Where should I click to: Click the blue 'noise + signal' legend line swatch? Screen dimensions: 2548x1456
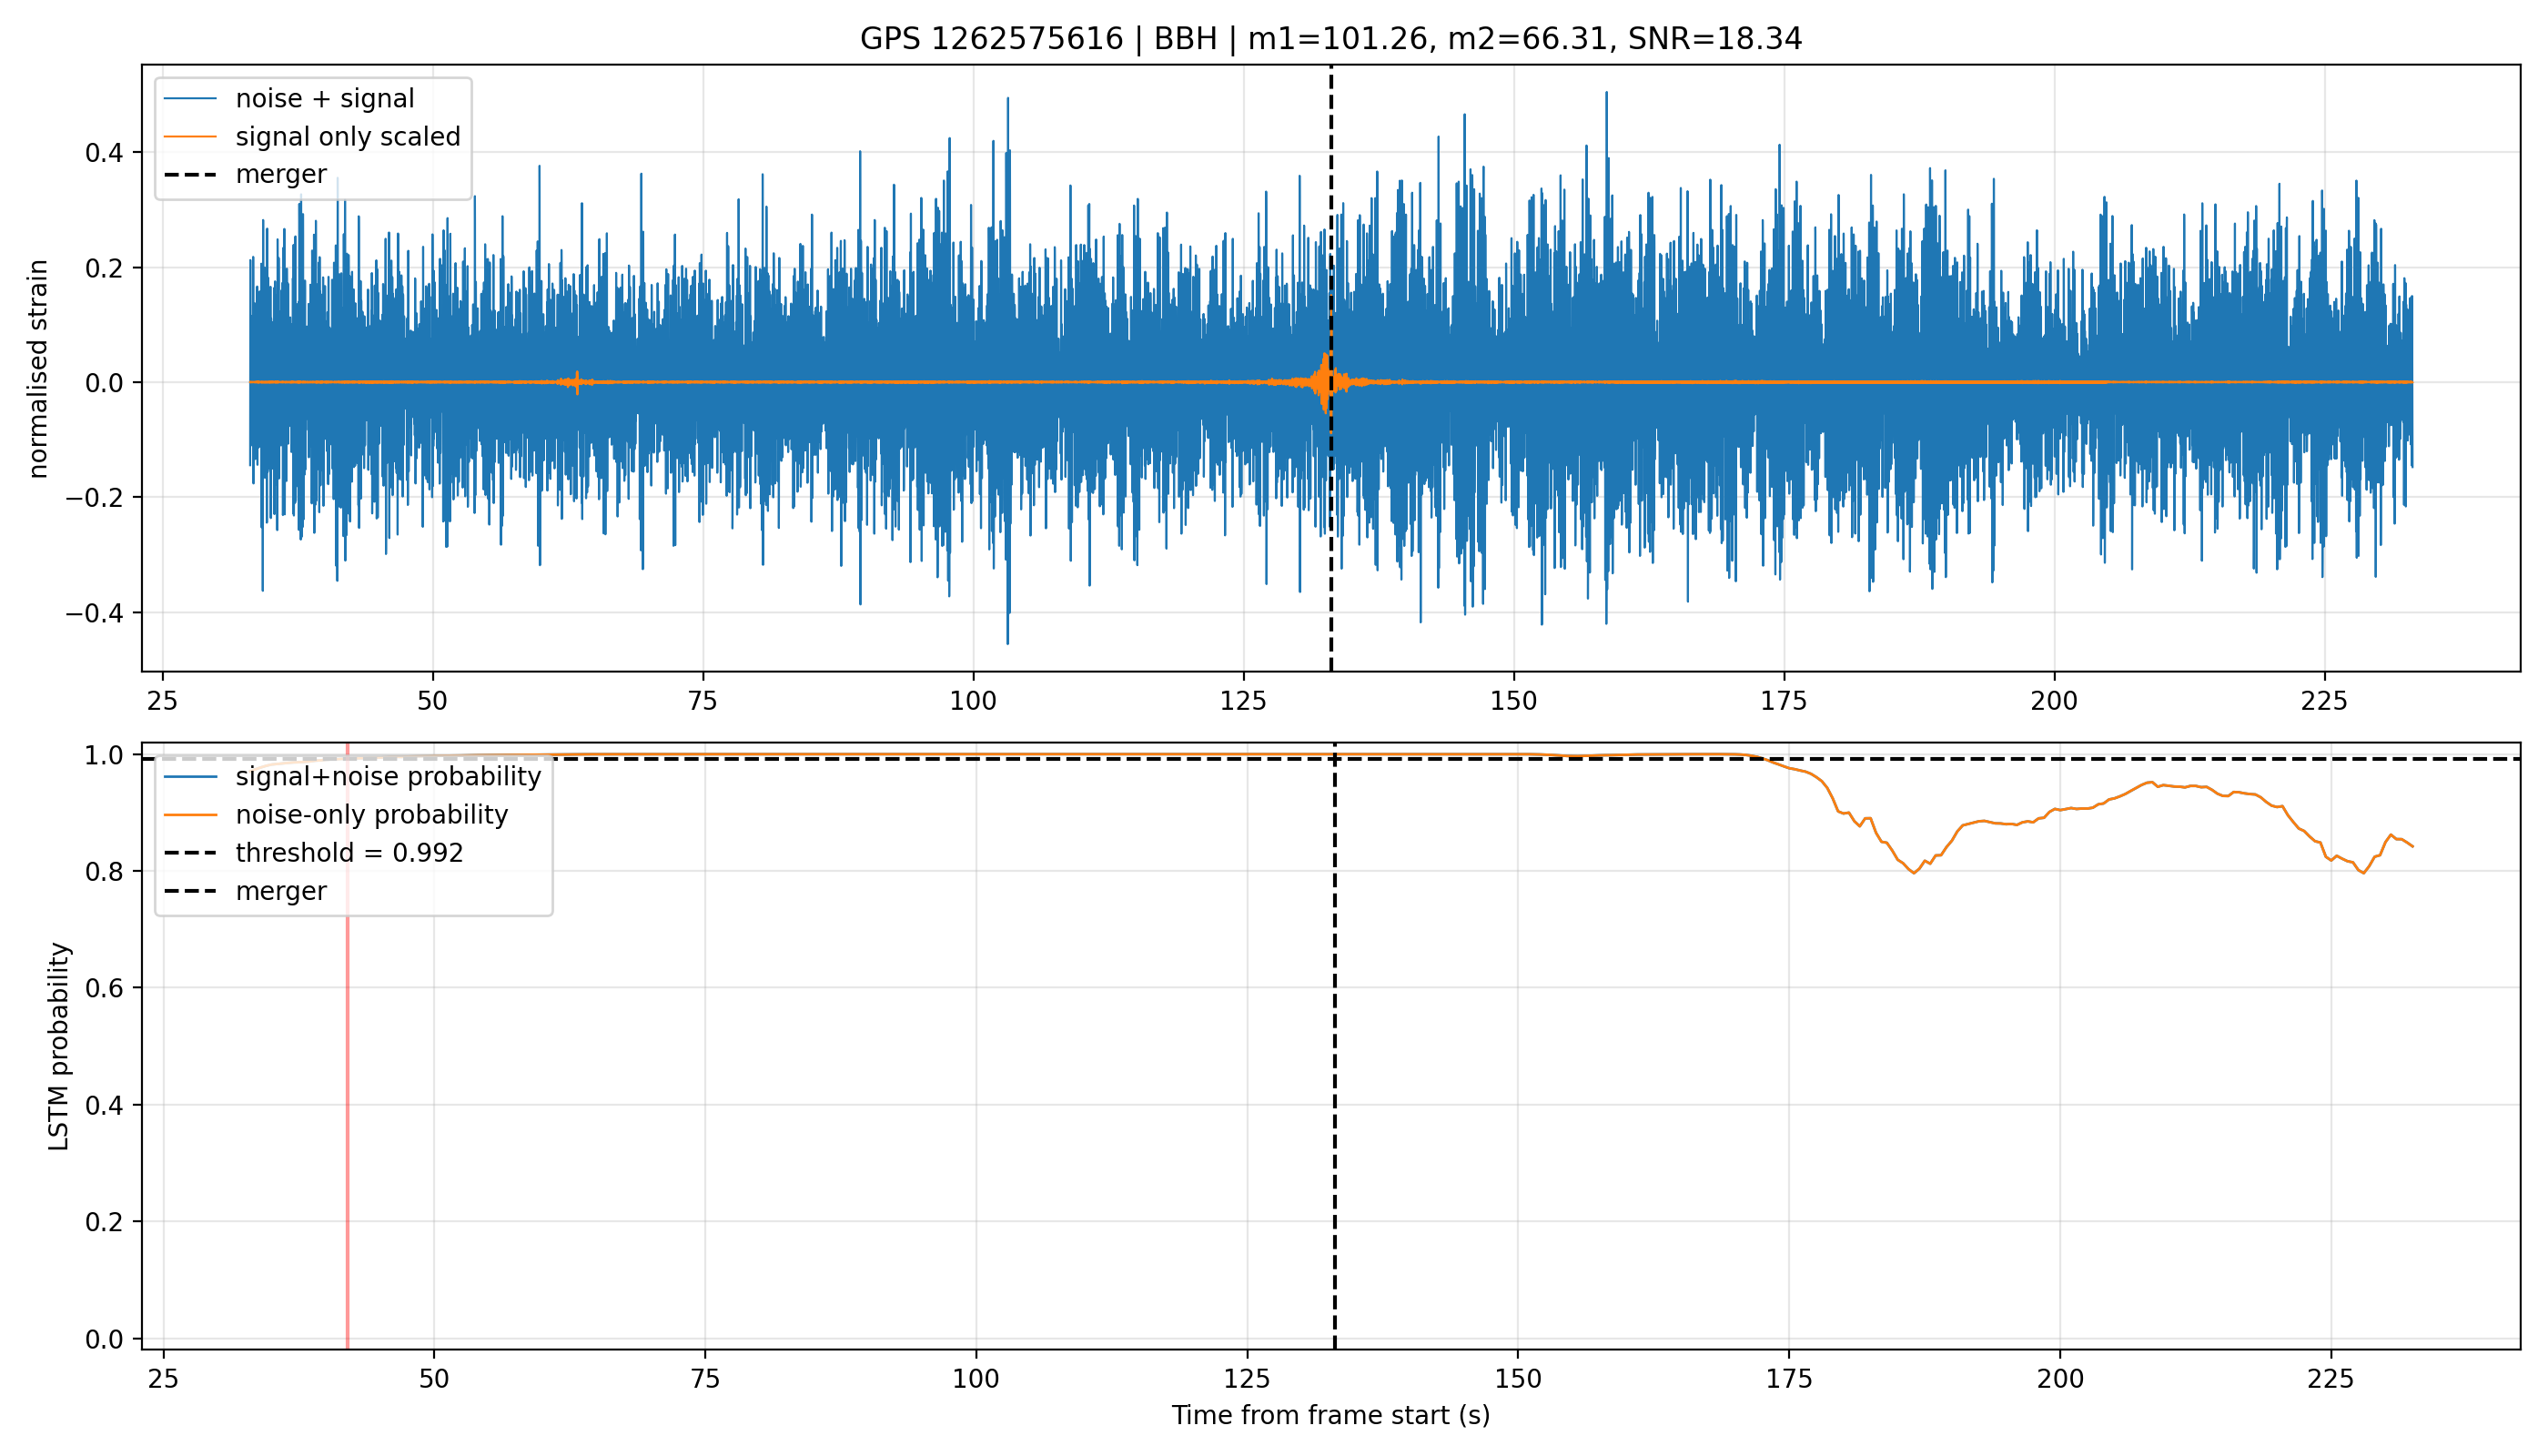(190, 98)
